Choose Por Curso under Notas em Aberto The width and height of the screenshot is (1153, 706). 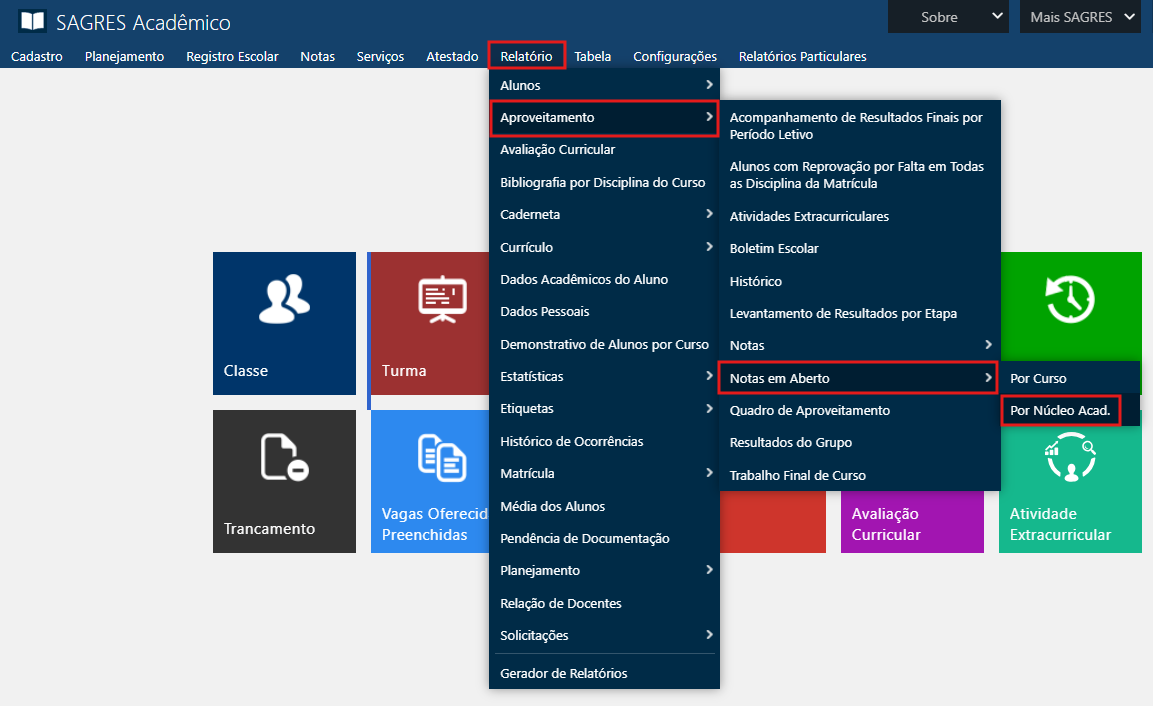1038,378
